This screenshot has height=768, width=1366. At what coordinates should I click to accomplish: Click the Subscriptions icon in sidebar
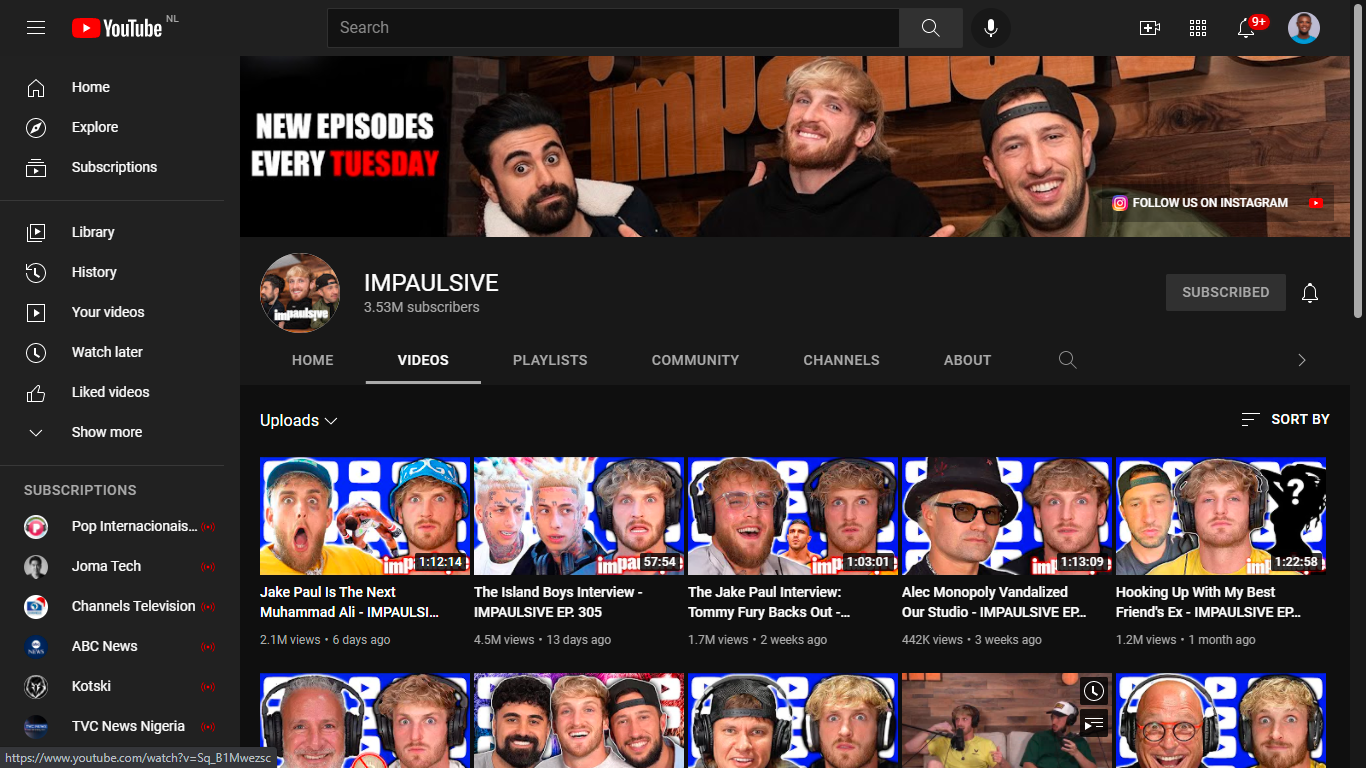pyautogui.click(x=36, y=168)
